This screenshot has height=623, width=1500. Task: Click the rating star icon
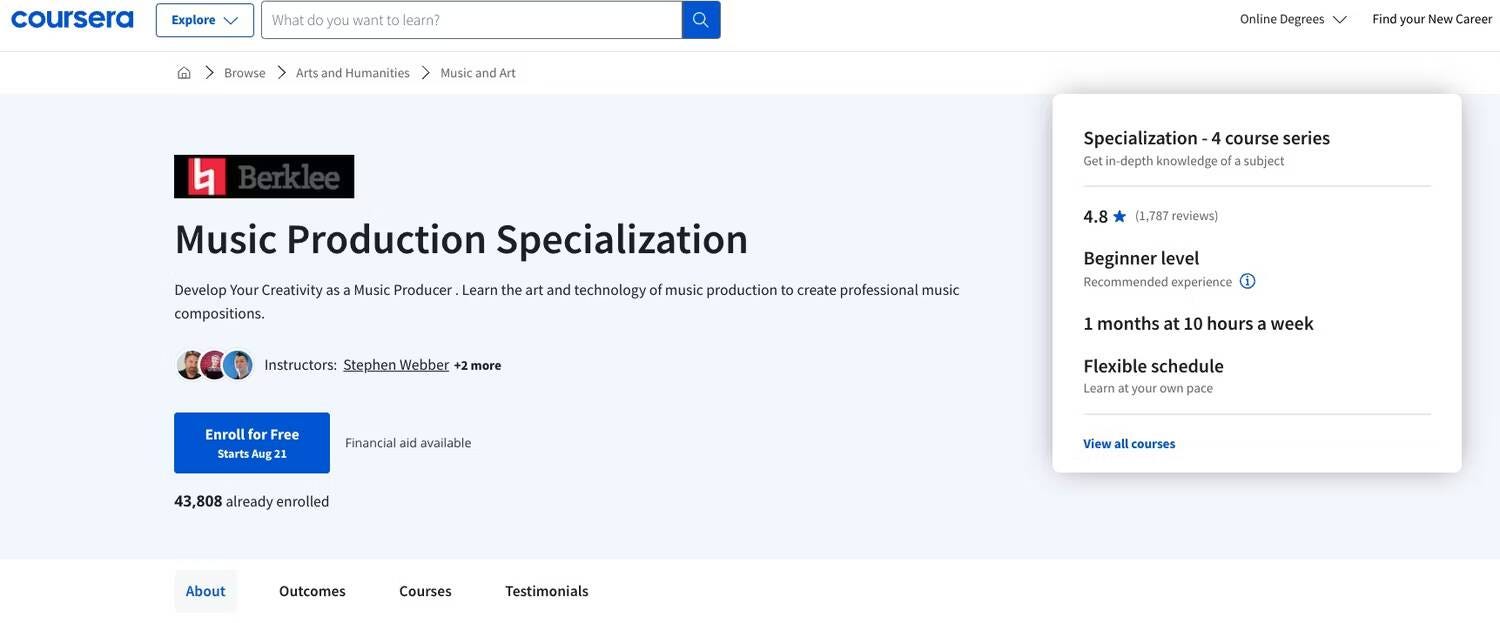point(1120,216)
